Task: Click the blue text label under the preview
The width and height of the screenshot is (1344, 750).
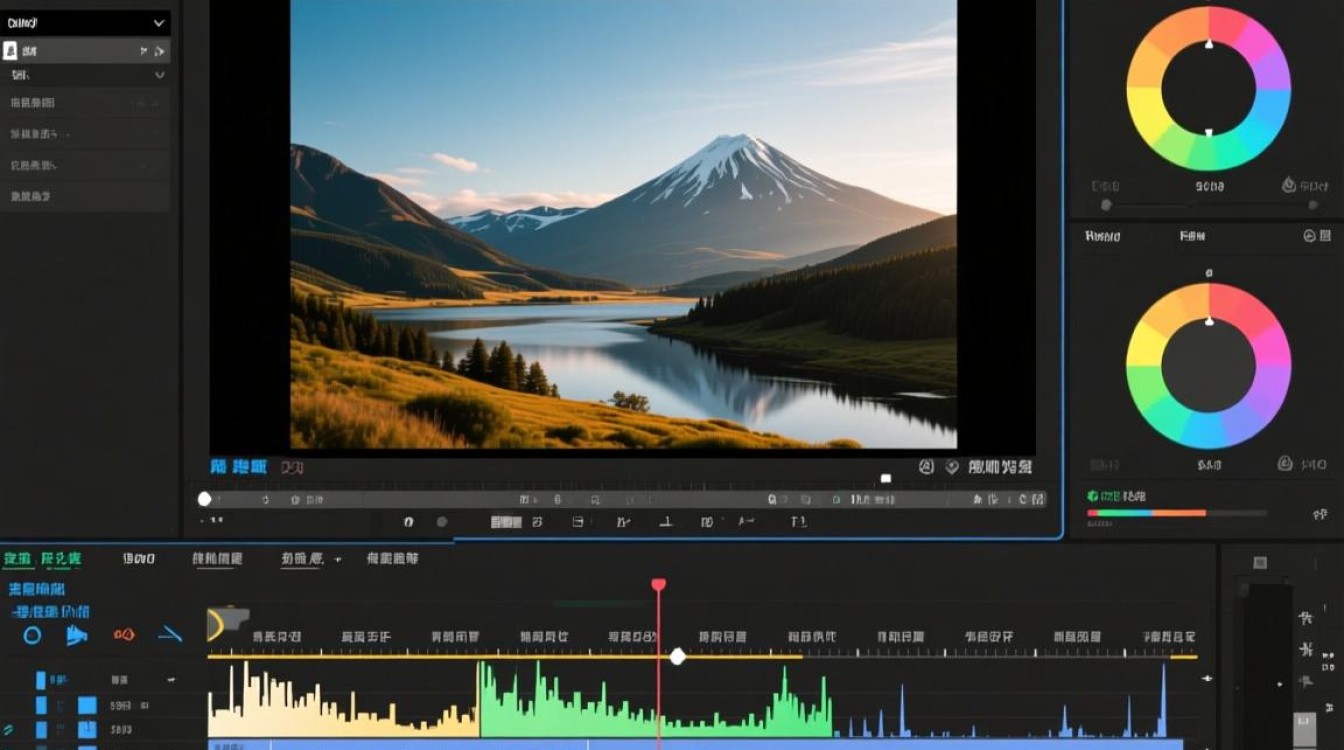Action: click(x=238, y=467)
